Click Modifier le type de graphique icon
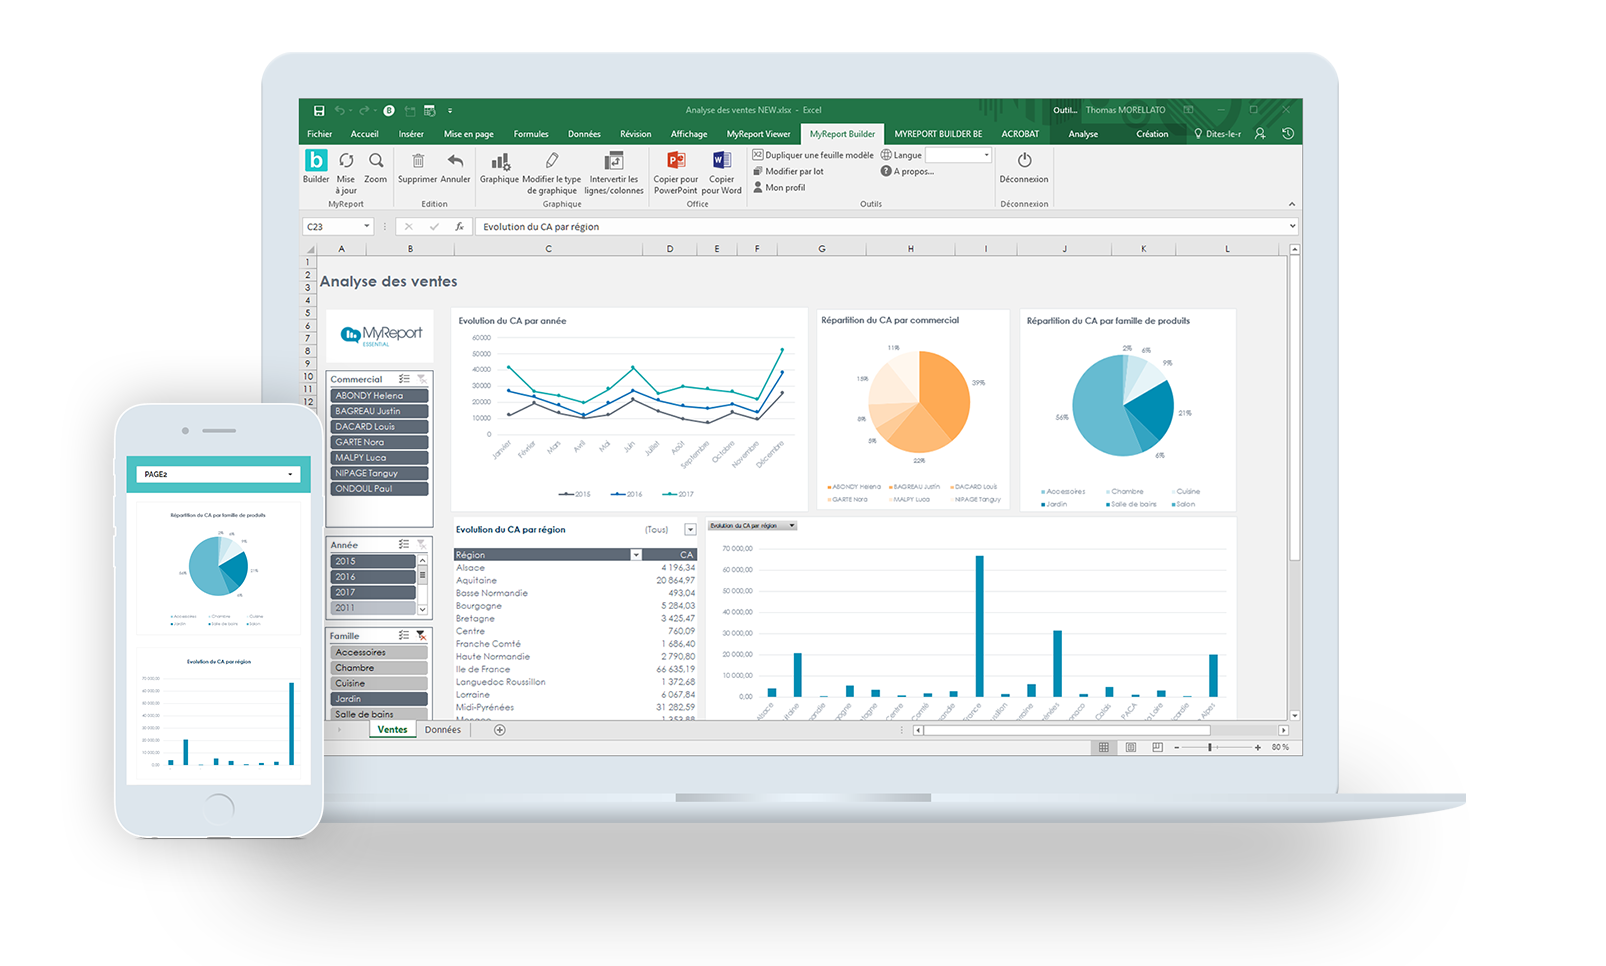The image size is (1606, 966). point(552,160)
